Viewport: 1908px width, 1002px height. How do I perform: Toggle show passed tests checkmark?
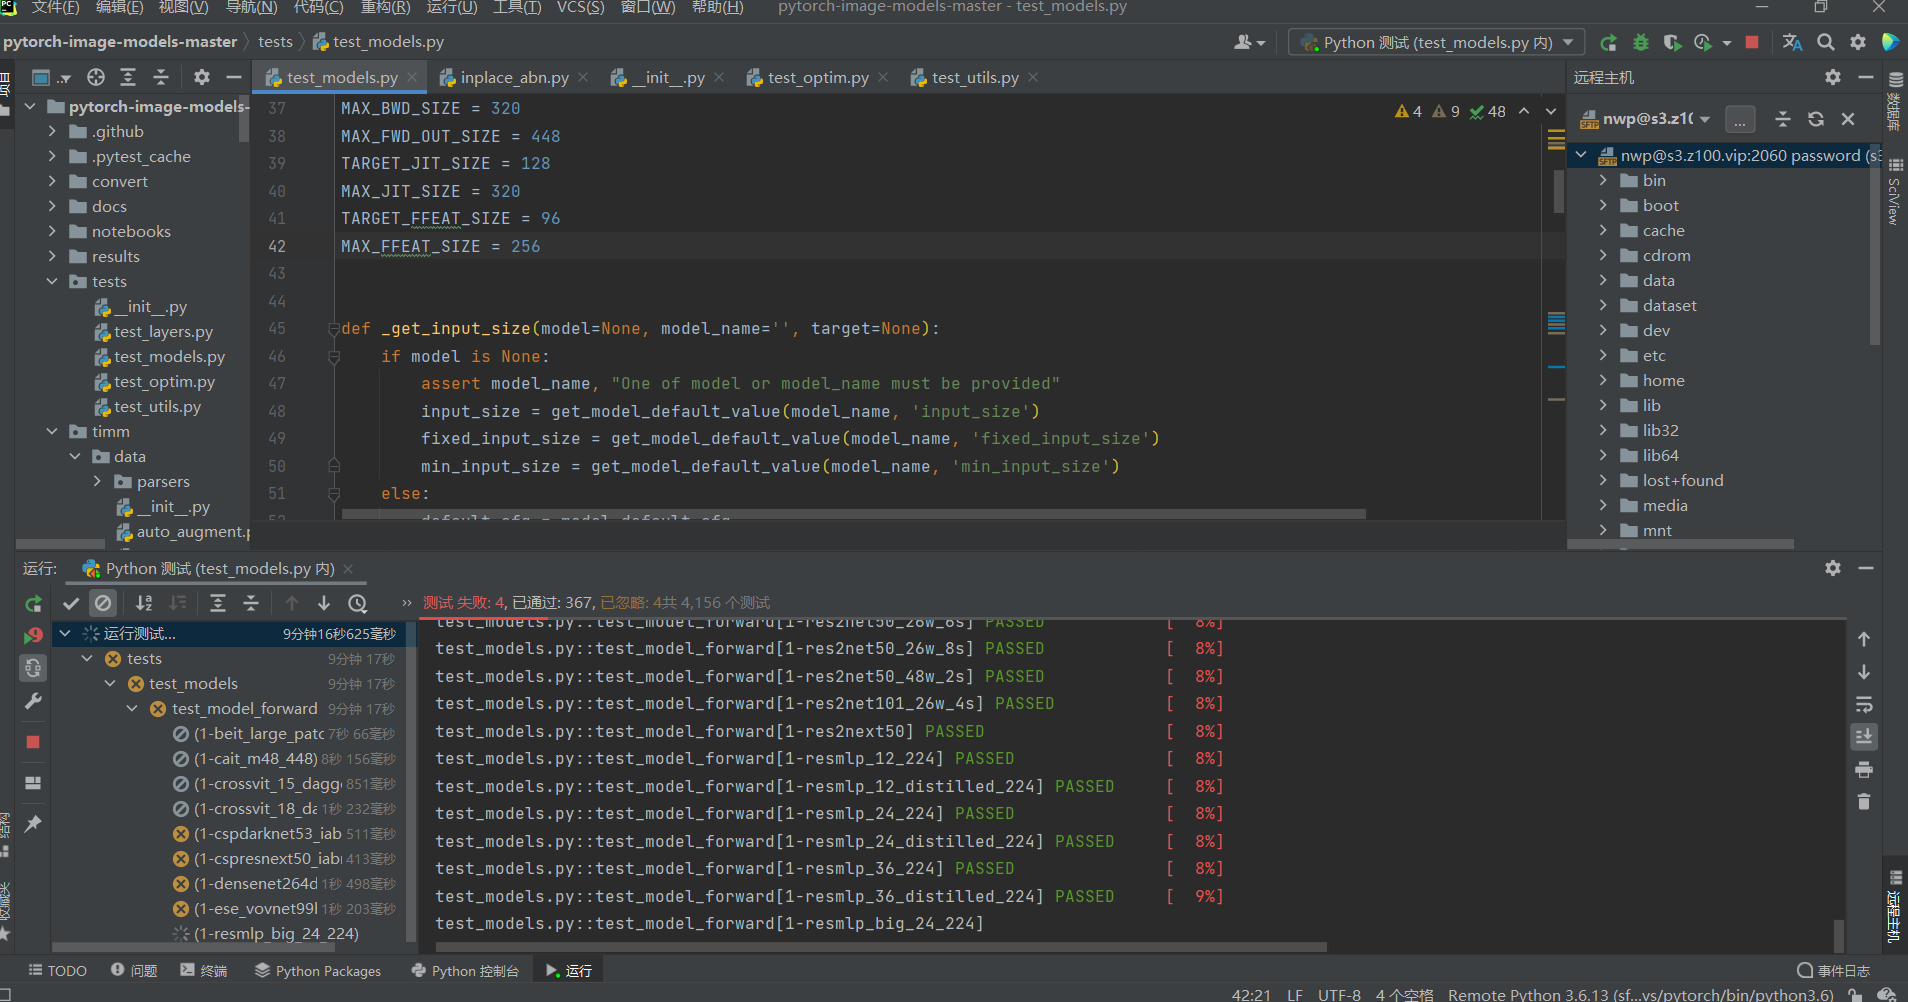click(71, 603)
